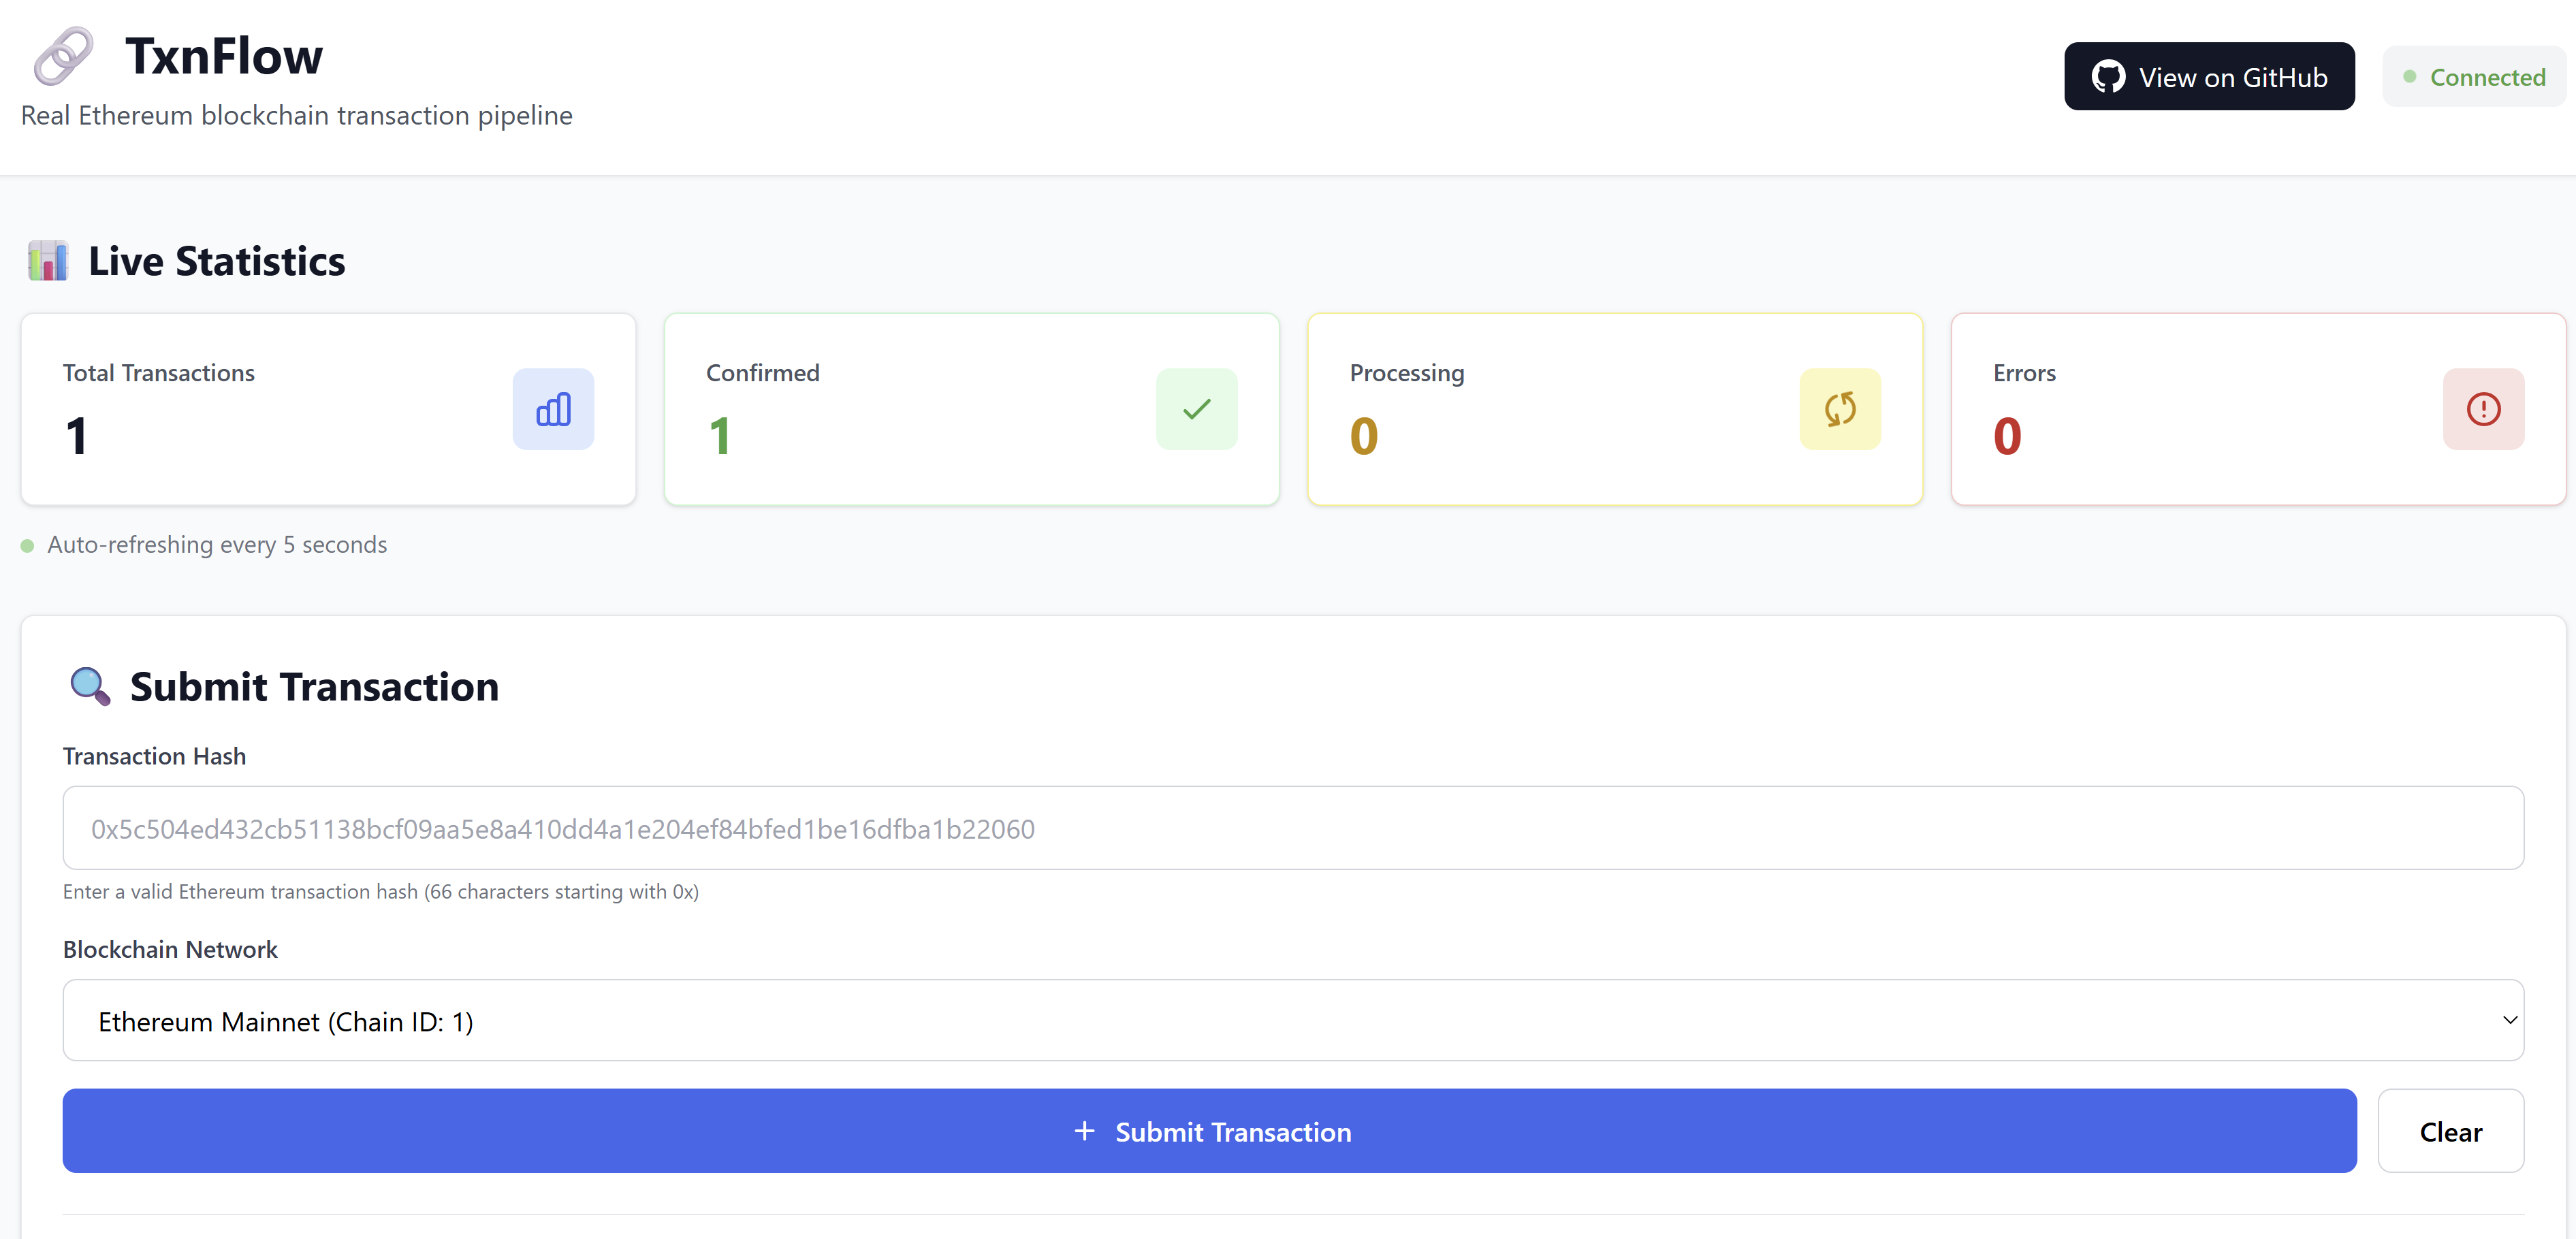Click the TxnFlow chain link logo
2576x1239 pixels.
[x=64, y=56]
